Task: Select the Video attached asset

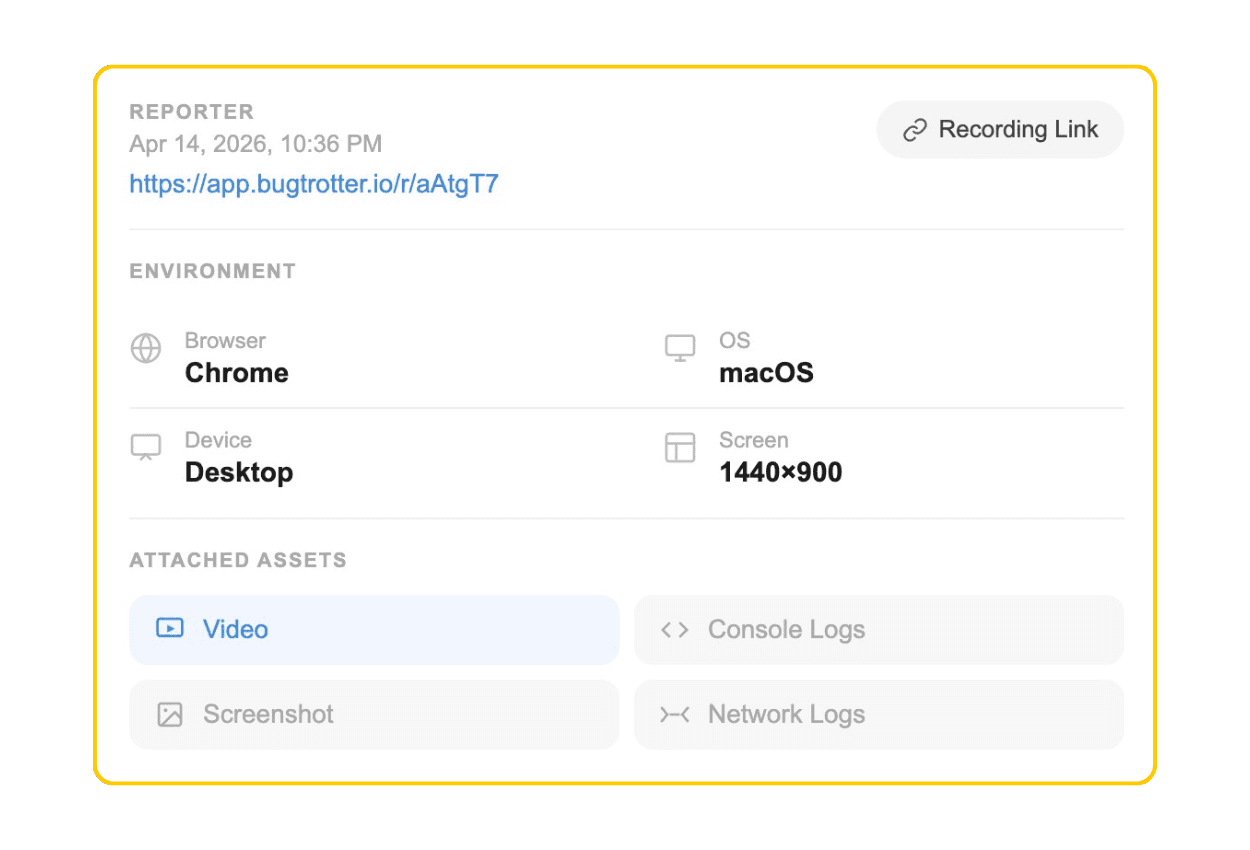Action: pos(374,629)
